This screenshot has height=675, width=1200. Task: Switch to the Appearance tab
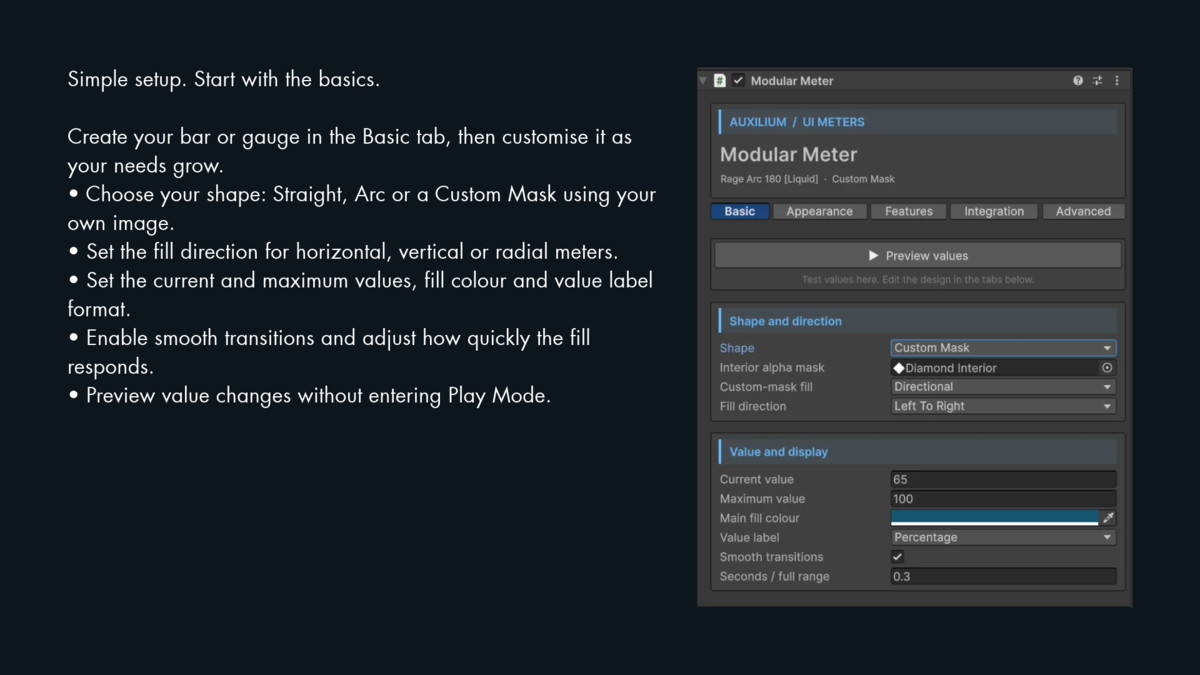[x=819, y=211]
